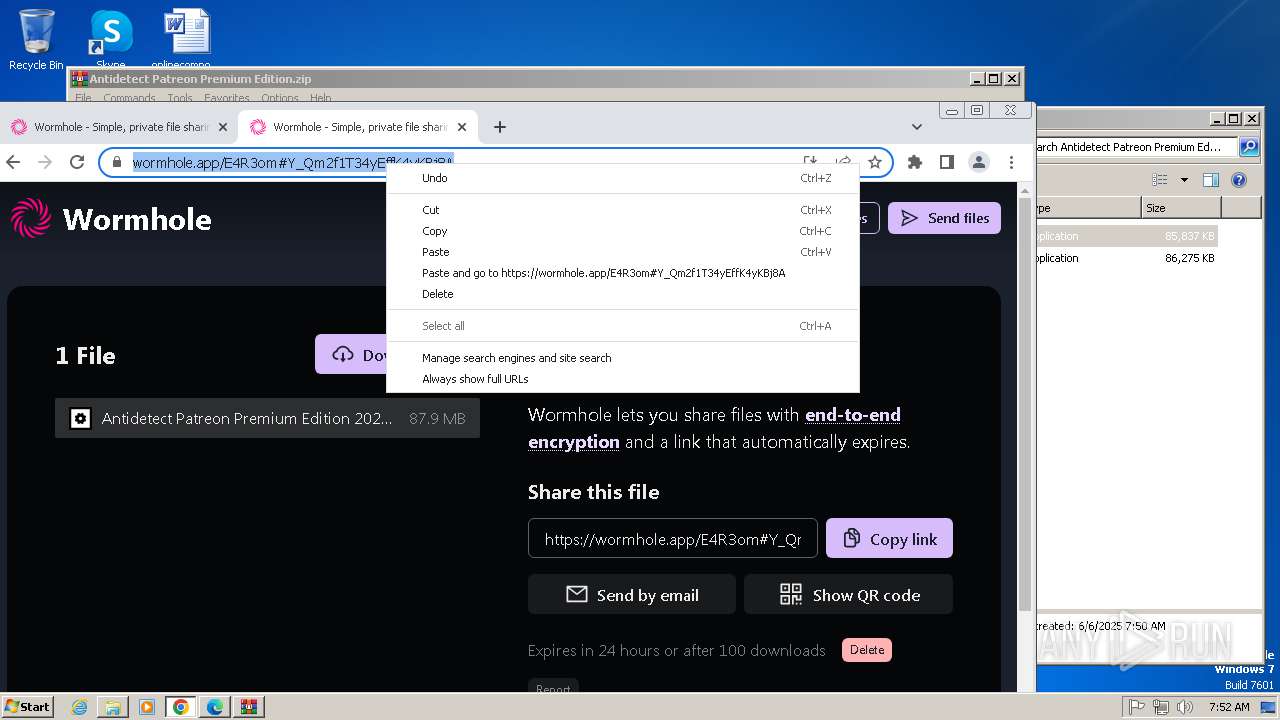Close the active Wormhole tab

click(x=462, y=127)
